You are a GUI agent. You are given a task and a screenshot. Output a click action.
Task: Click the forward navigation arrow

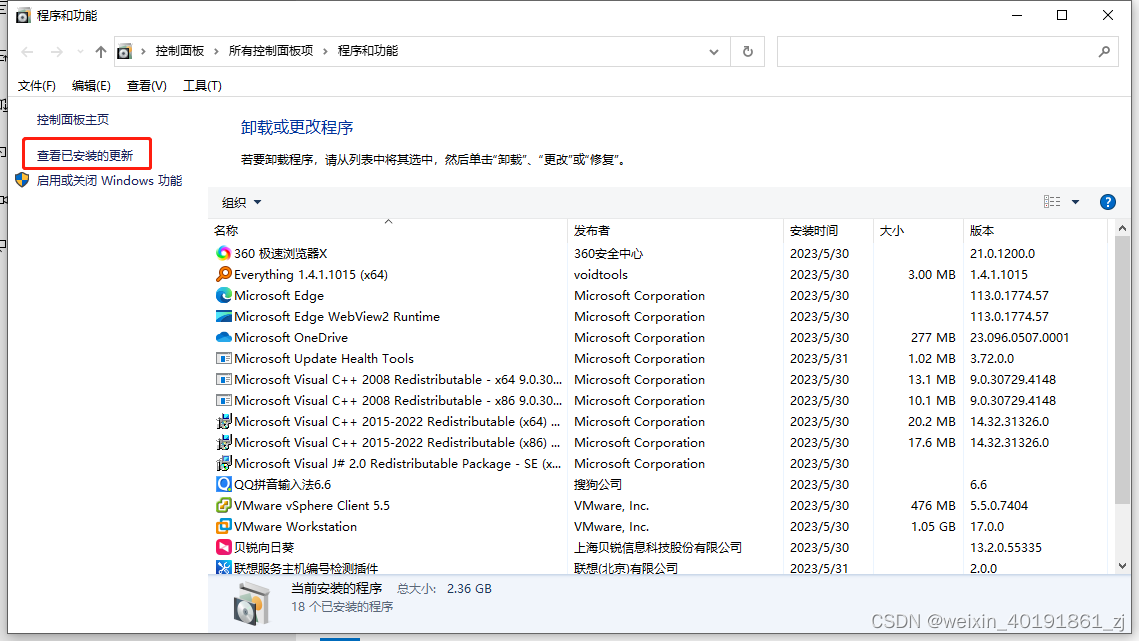(57, 52)
